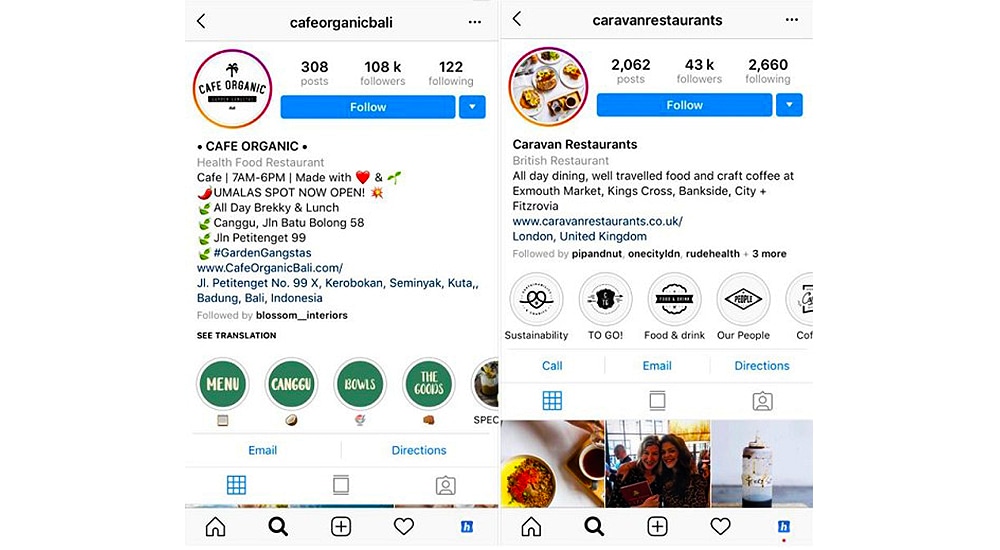Tap the new post plus icon on left phone
The height and width of the screenshot is (550, 1000).
click(341, 526)
